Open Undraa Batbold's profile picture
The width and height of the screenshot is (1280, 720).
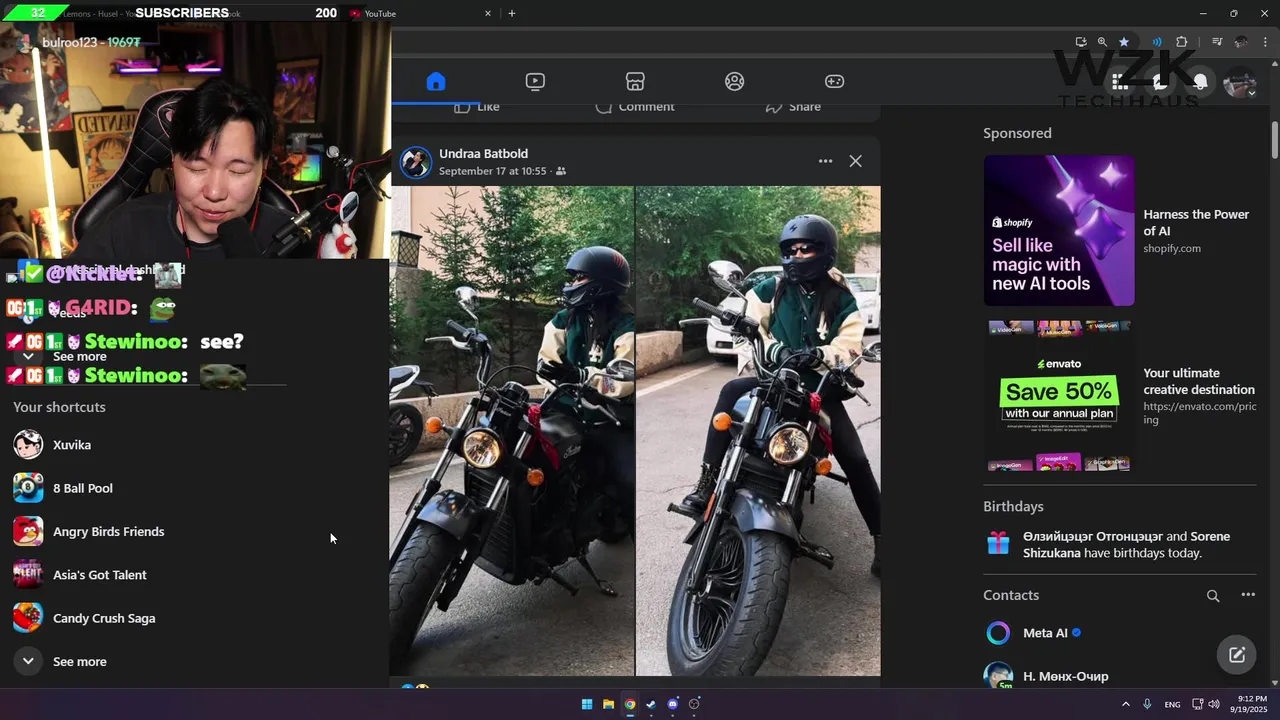tap(415, 162)
